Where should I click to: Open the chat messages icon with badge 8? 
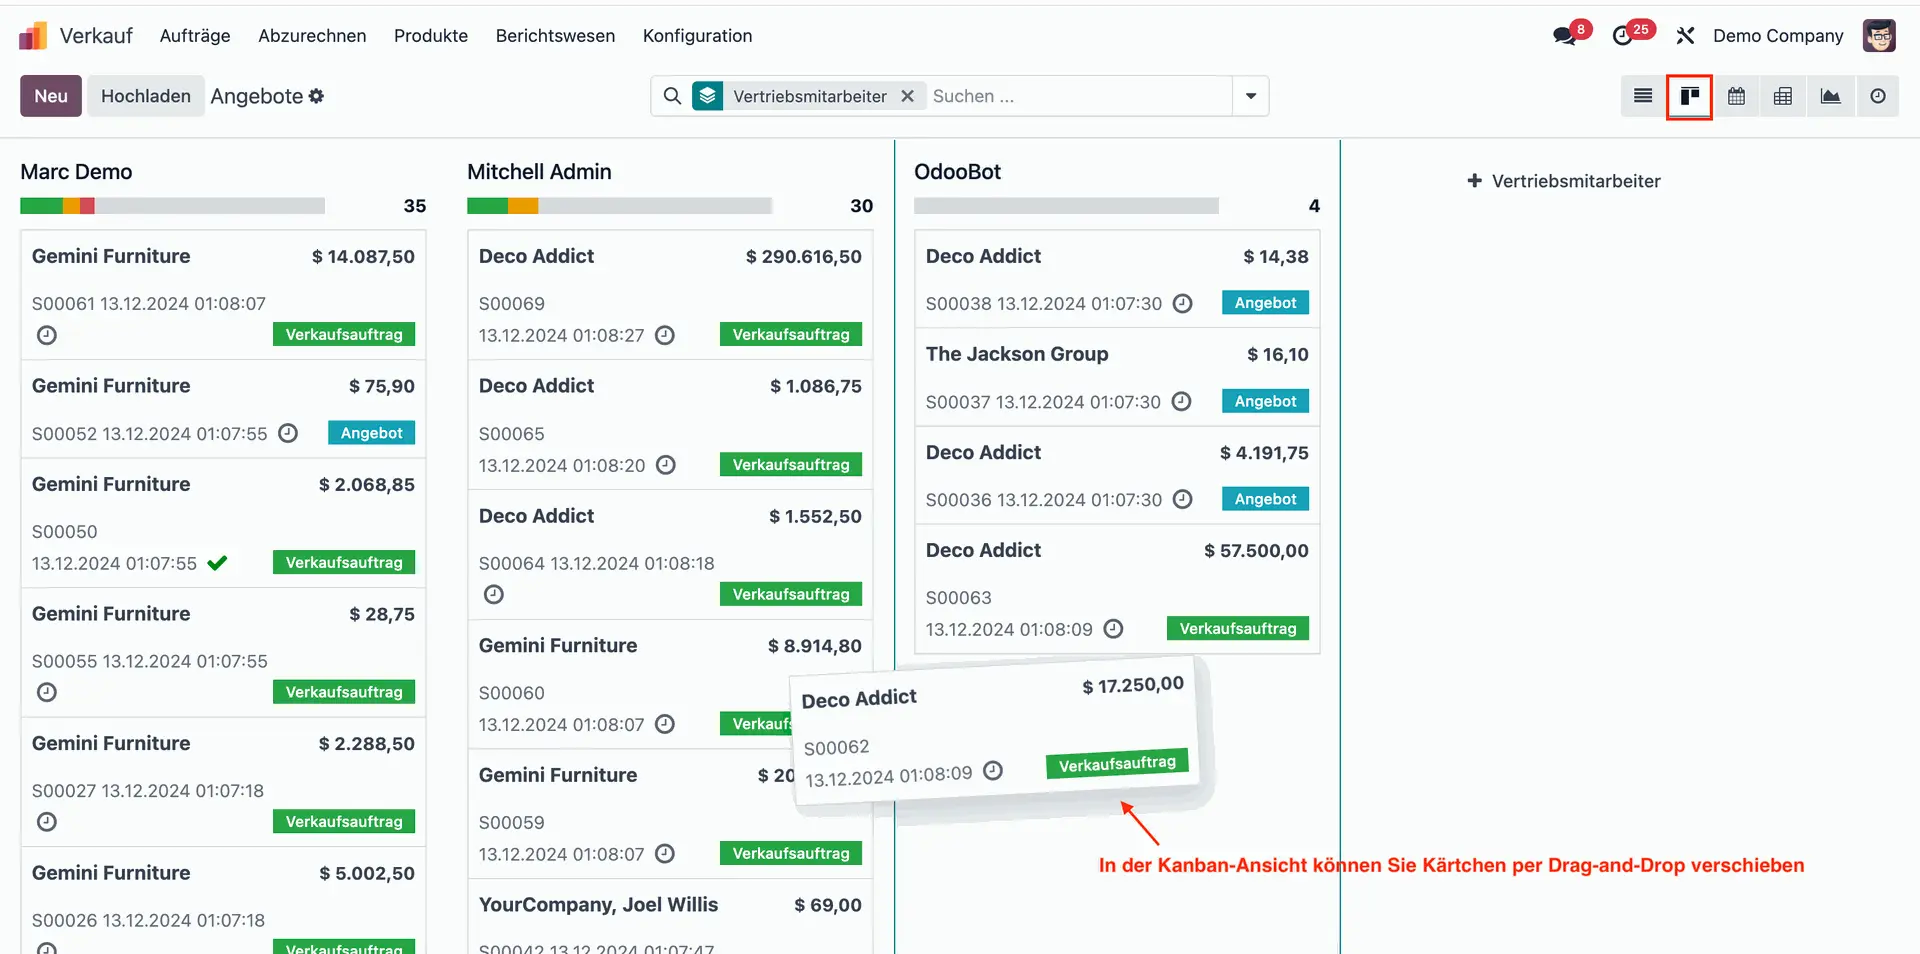coord(1565,36)
